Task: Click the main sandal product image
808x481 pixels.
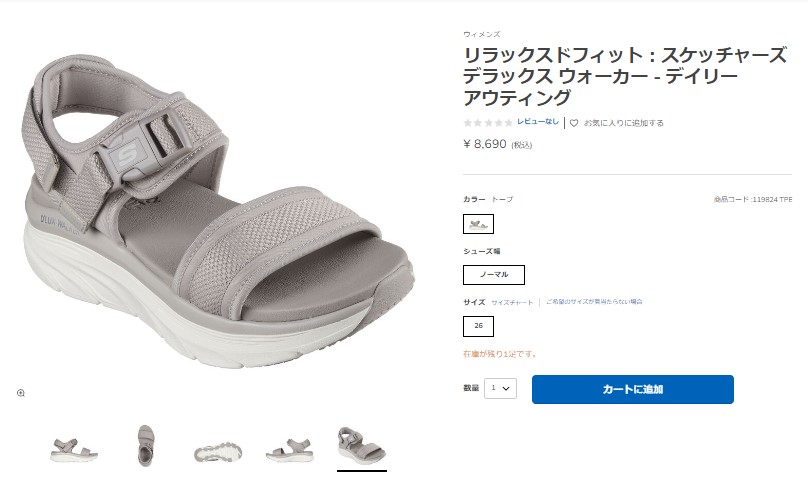Action: point(219,211)
